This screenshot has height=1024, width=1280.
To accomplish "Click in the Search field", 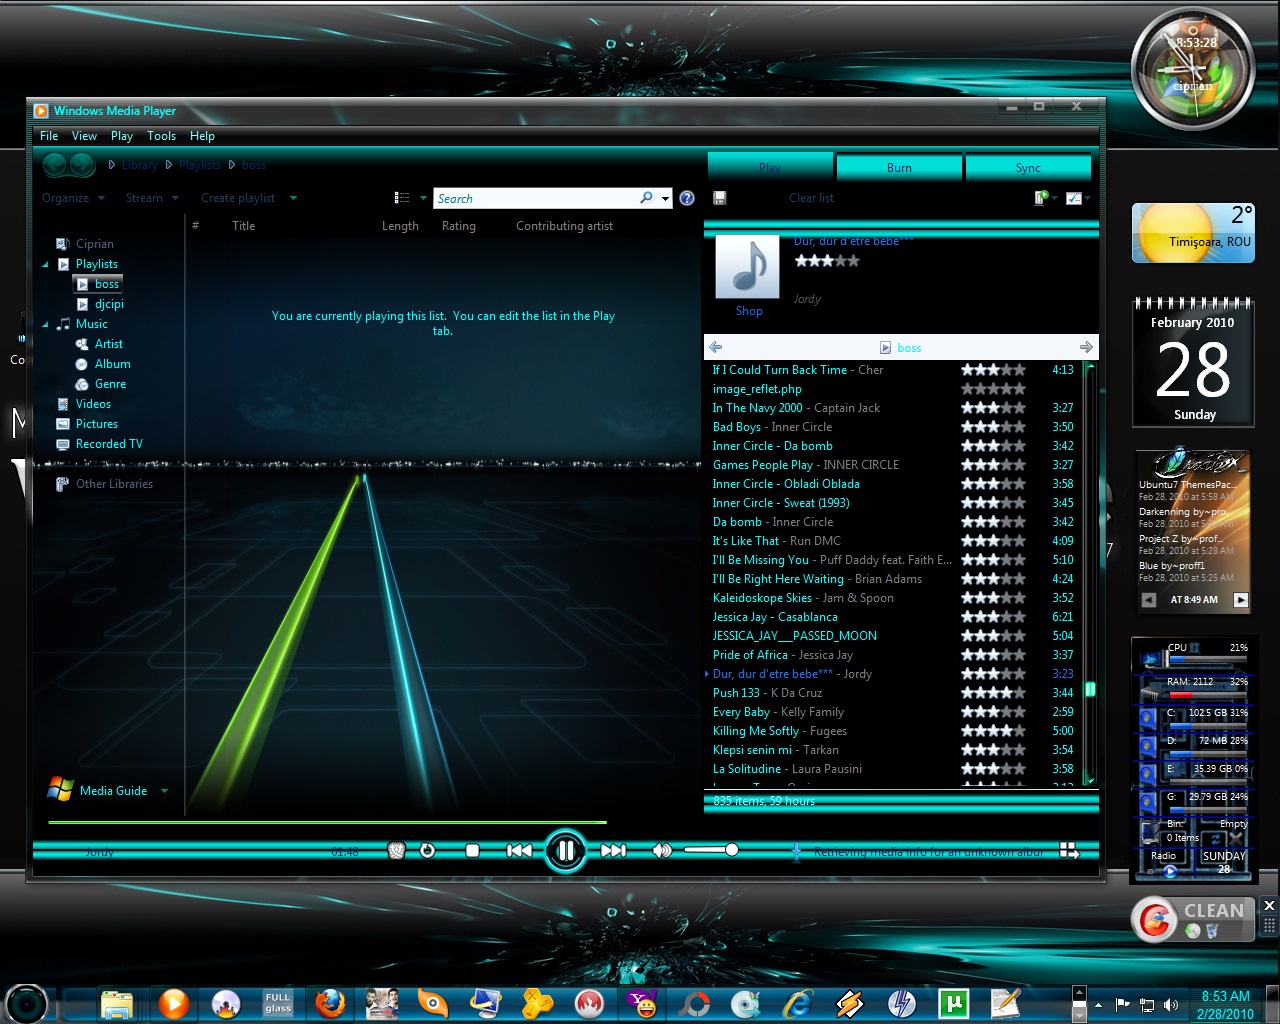I will pyautogui.click(x=535, y=198).
